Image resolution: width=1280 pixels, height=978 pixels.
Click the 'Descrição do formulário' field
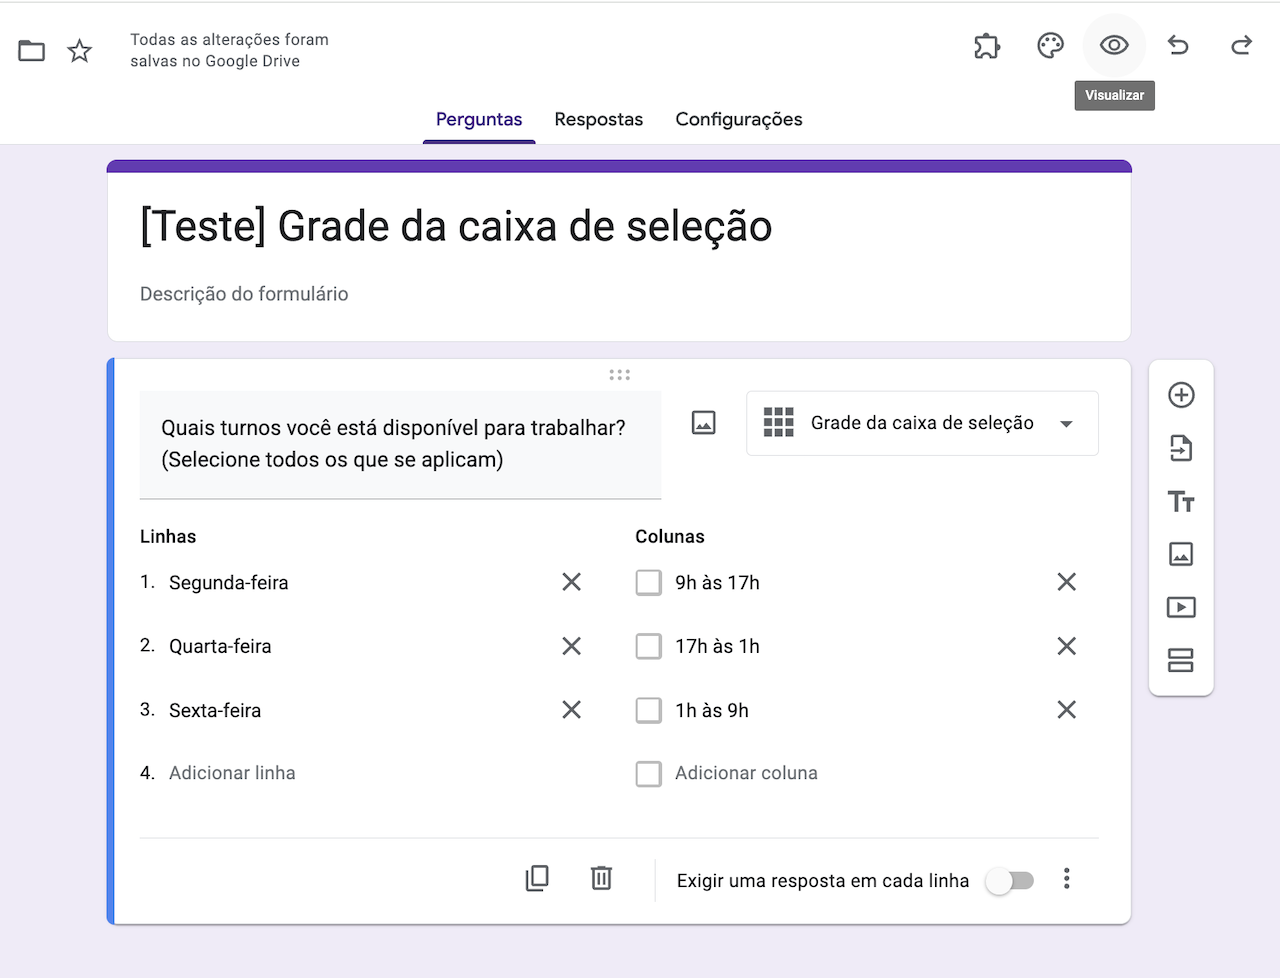(244, 294)
